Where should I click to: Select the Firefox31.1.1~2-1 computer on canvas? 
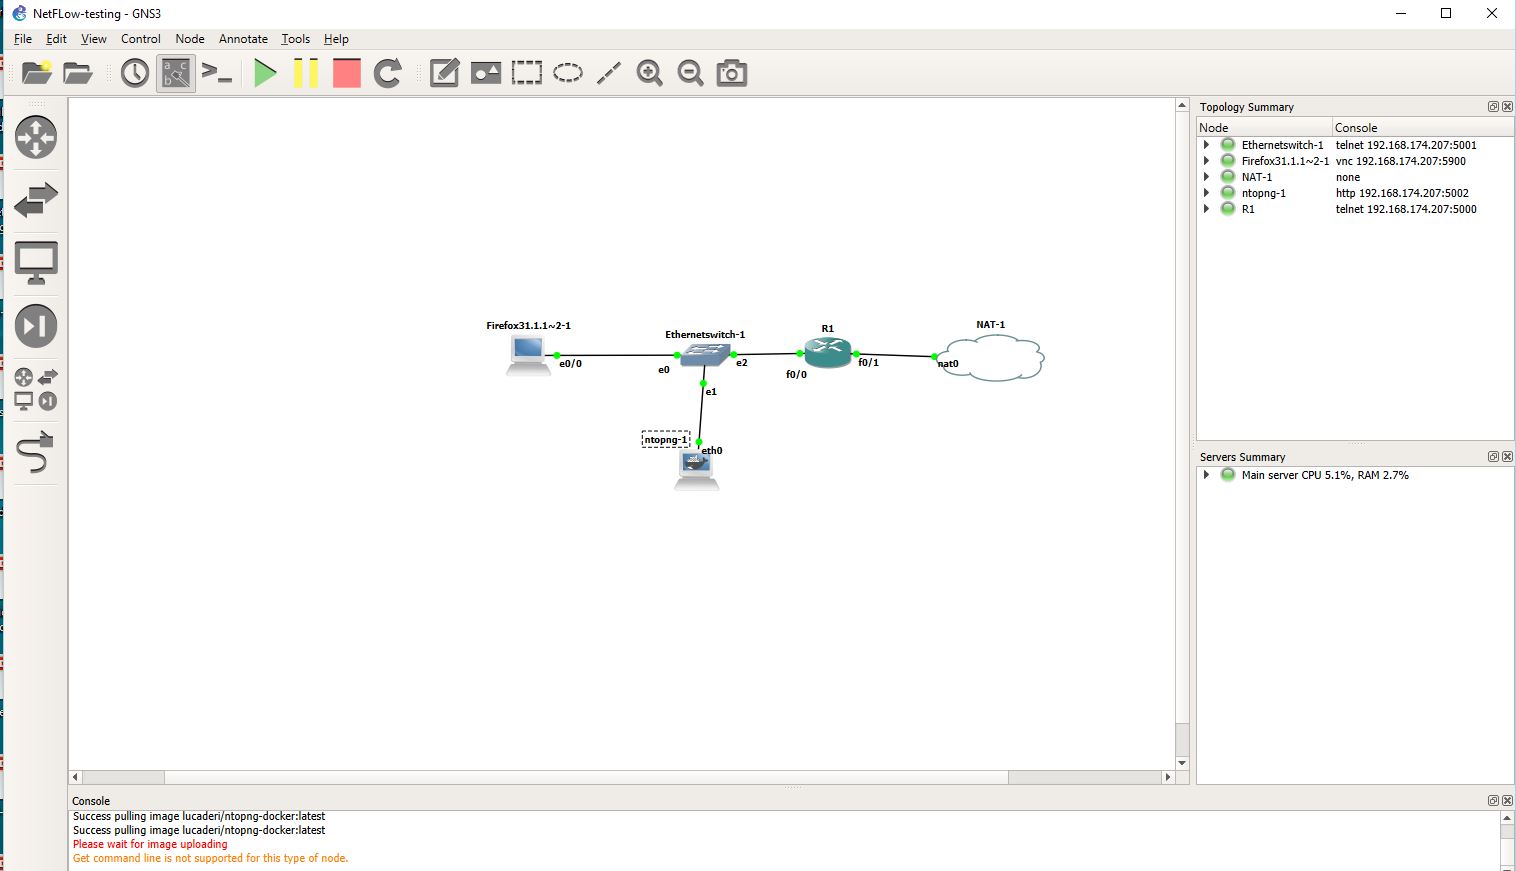tap(528, 355)
